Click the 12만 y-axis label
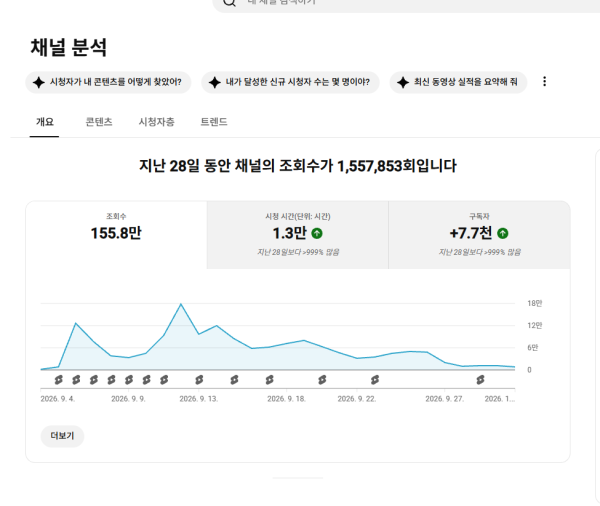Screen dimensions: 600x506 [535, 325]
